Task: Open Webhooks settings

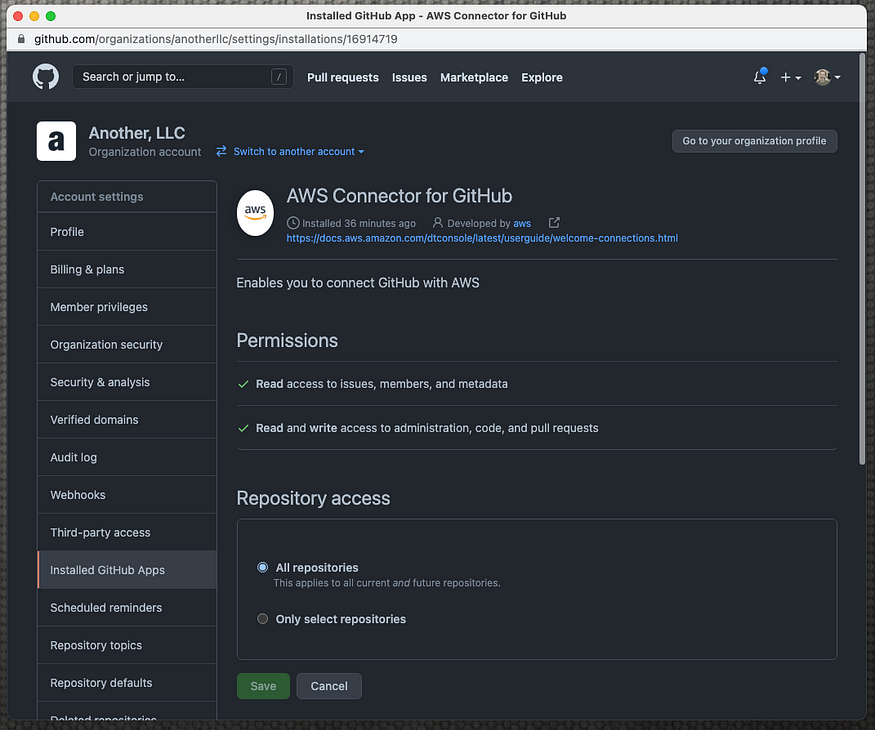Action: point(127,495)
